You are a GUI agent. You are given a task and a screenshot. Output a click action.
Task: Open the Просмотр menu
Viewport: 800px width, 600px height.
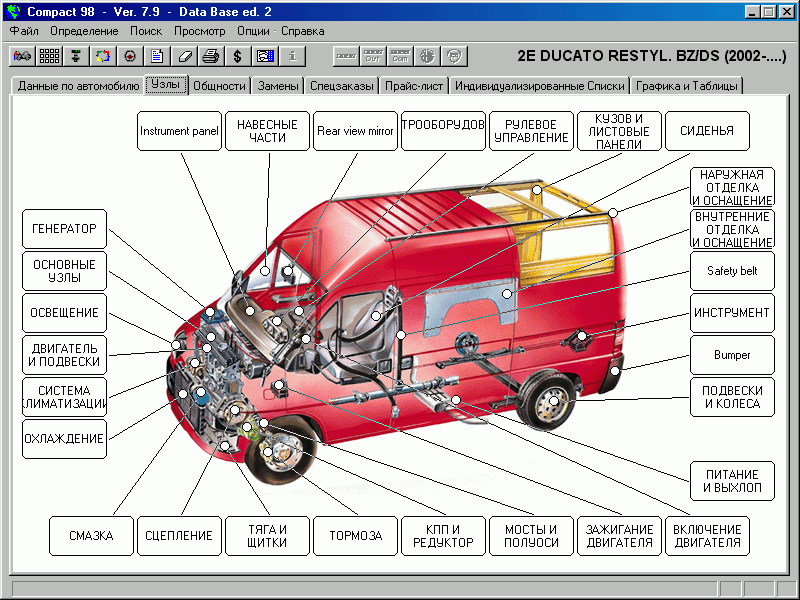coord(199,31)
